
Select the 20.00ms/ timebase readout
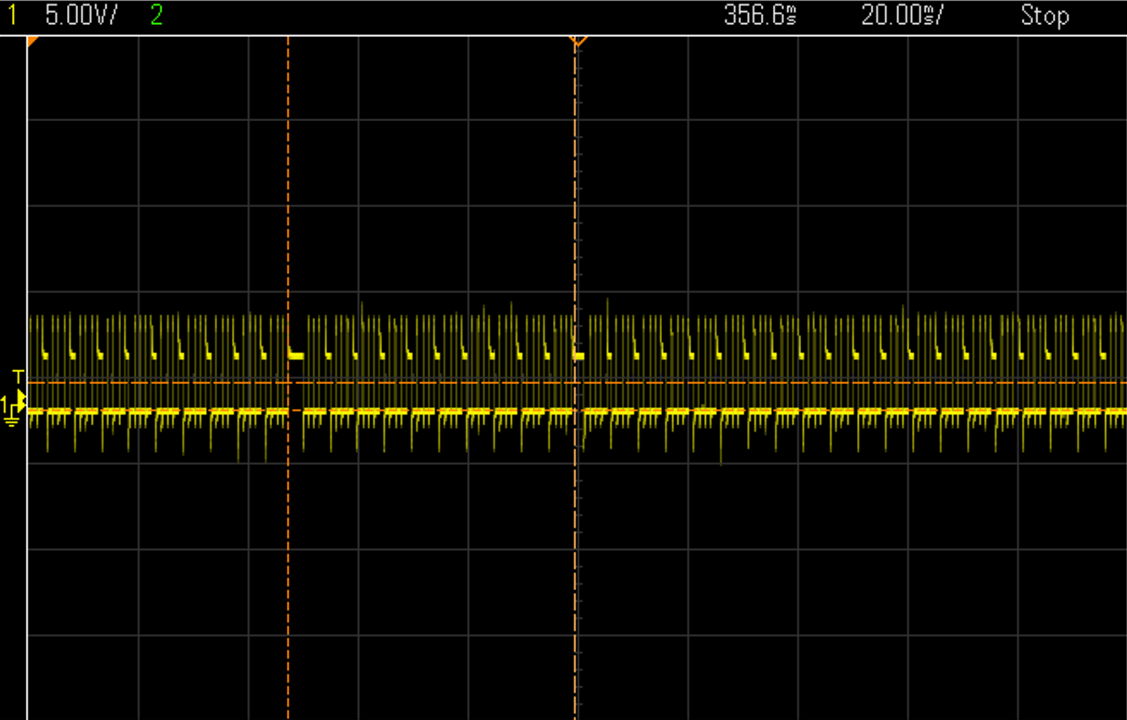[x=903, y=15]
